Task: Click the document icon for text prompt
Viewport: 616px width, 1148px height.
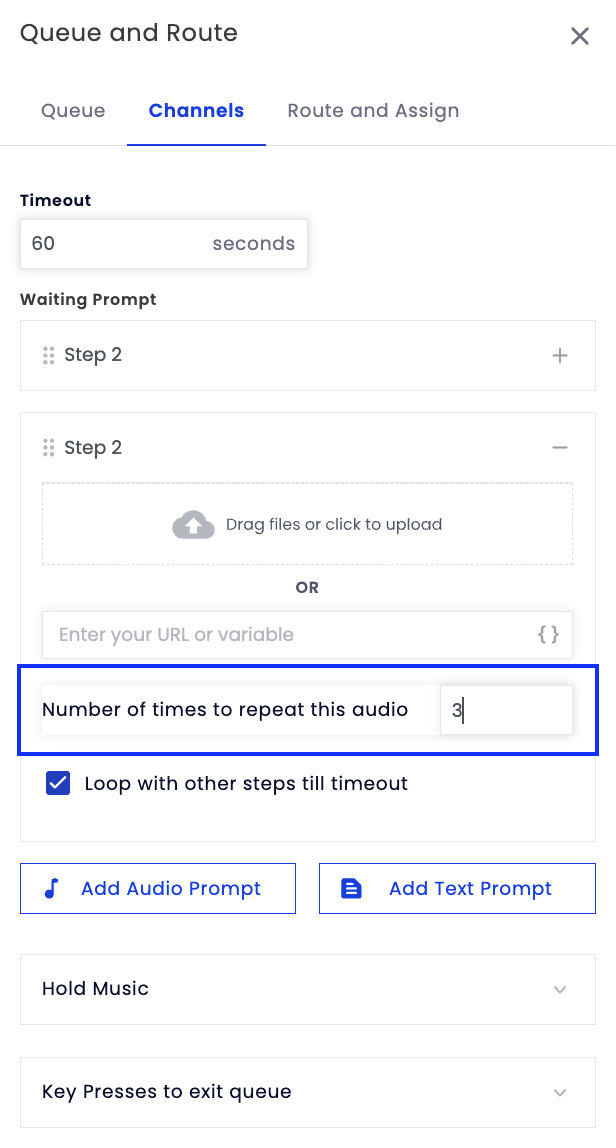Action: click(x=352, y=888)
